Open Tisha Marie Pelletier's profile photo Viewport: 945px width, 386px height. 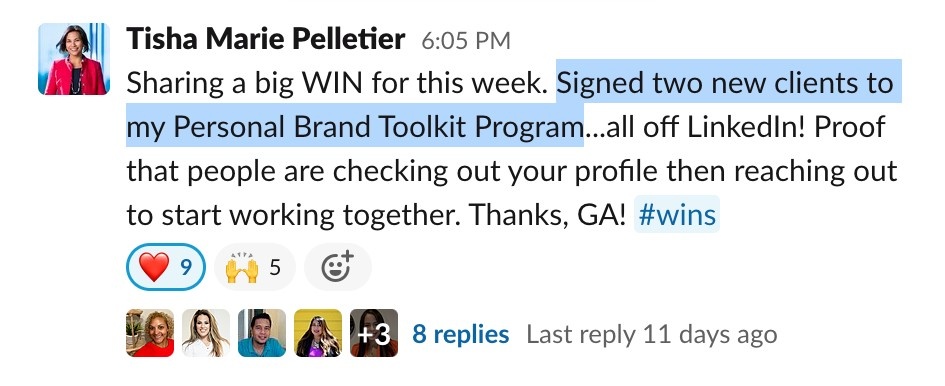(x=74, y=59)
